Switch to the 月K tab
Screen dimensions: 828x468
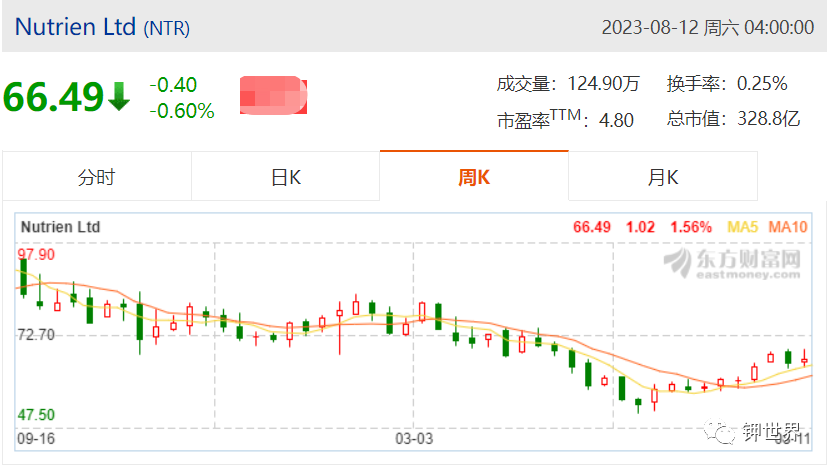[x=663, y=176]
